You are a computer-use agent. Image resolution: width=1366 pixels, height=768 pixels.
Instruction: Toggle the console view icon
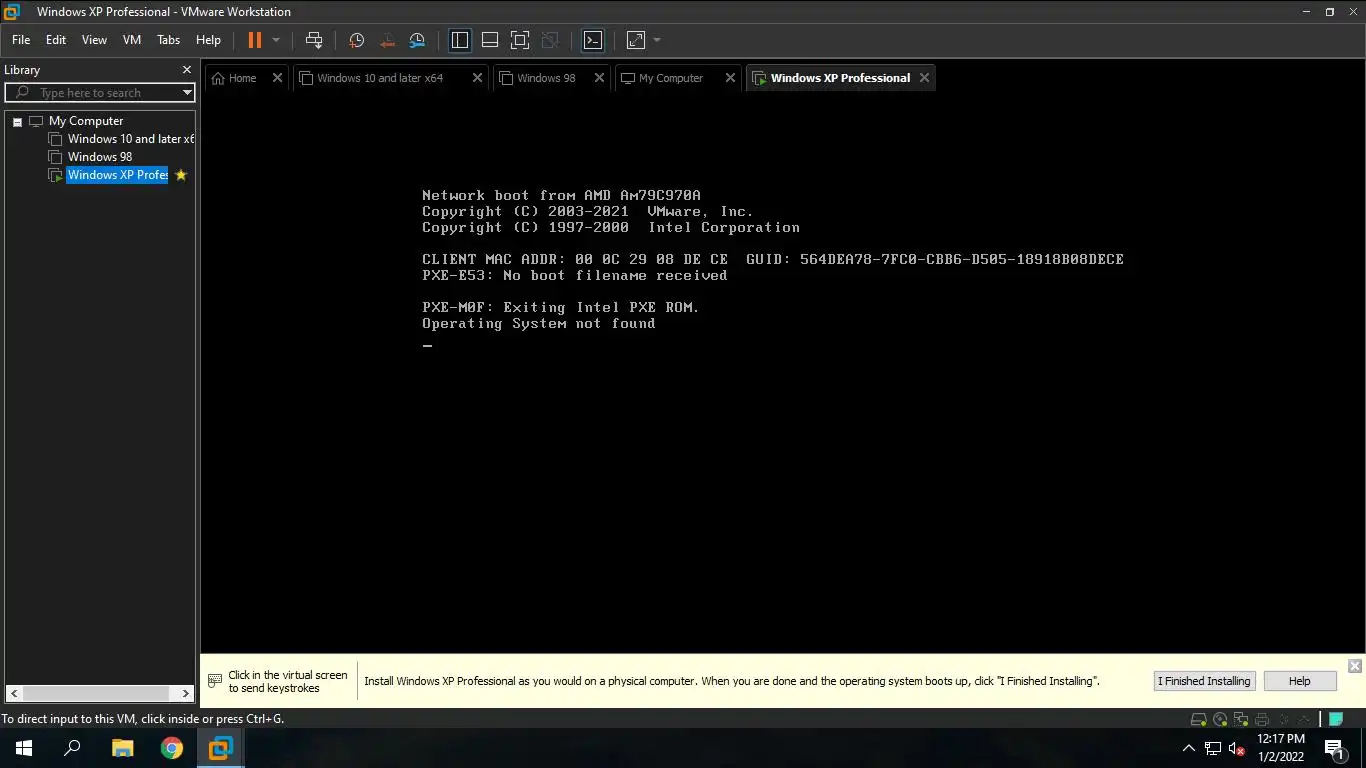pyautogui.click(x=593, y=40)
